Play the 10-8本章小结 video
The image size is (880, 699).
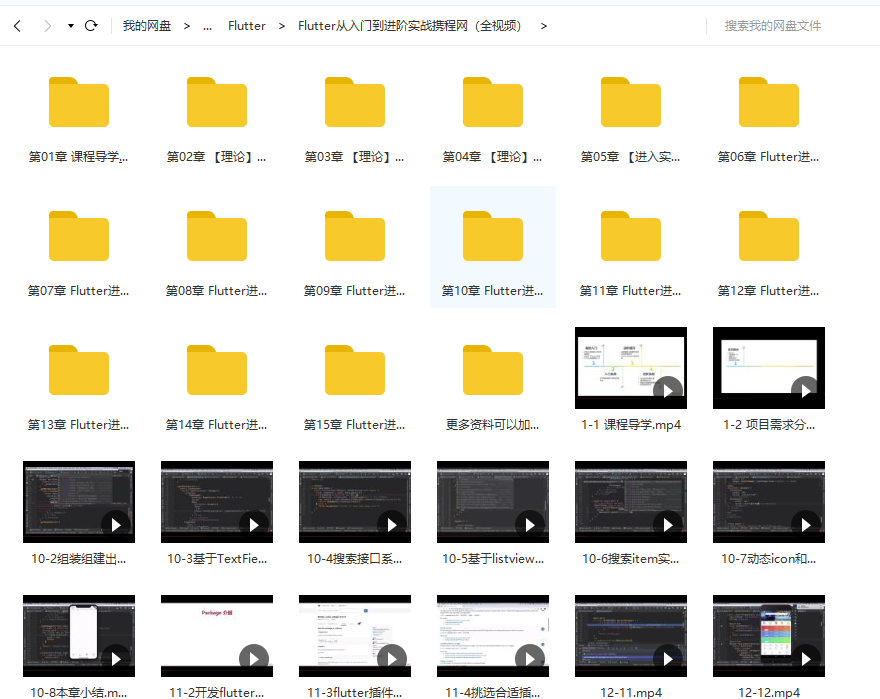coord(78,636)
